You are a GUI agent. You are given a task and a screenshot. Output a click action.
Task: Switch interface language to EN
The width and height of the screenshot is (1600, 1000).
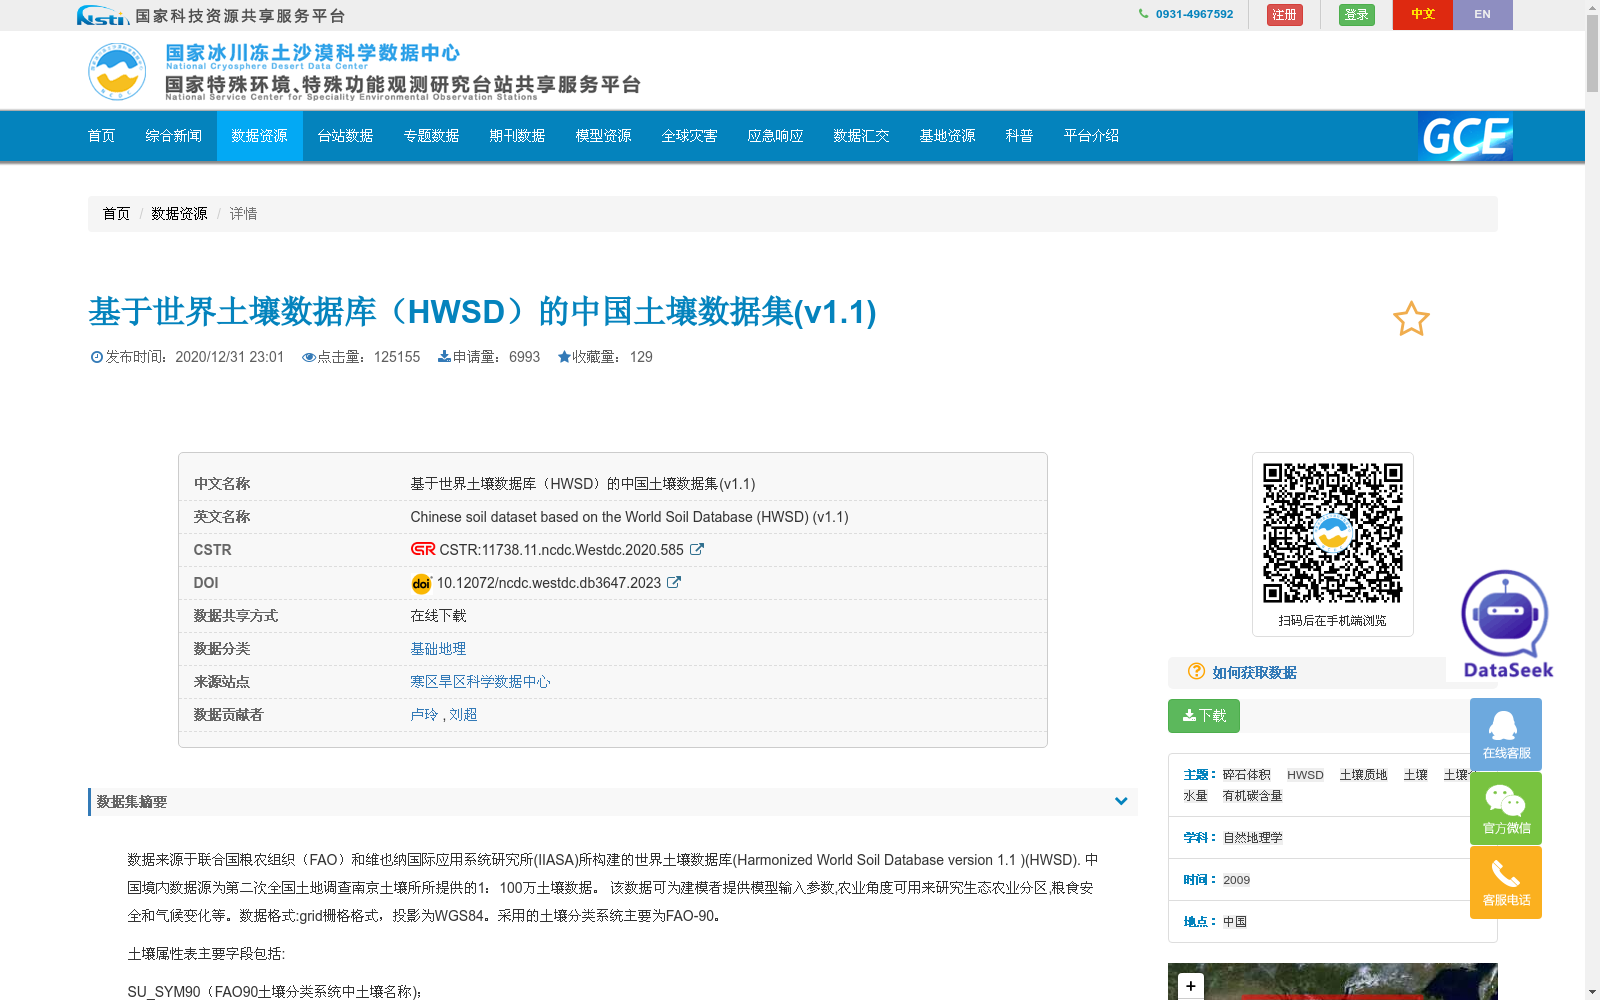(1483, 15)
